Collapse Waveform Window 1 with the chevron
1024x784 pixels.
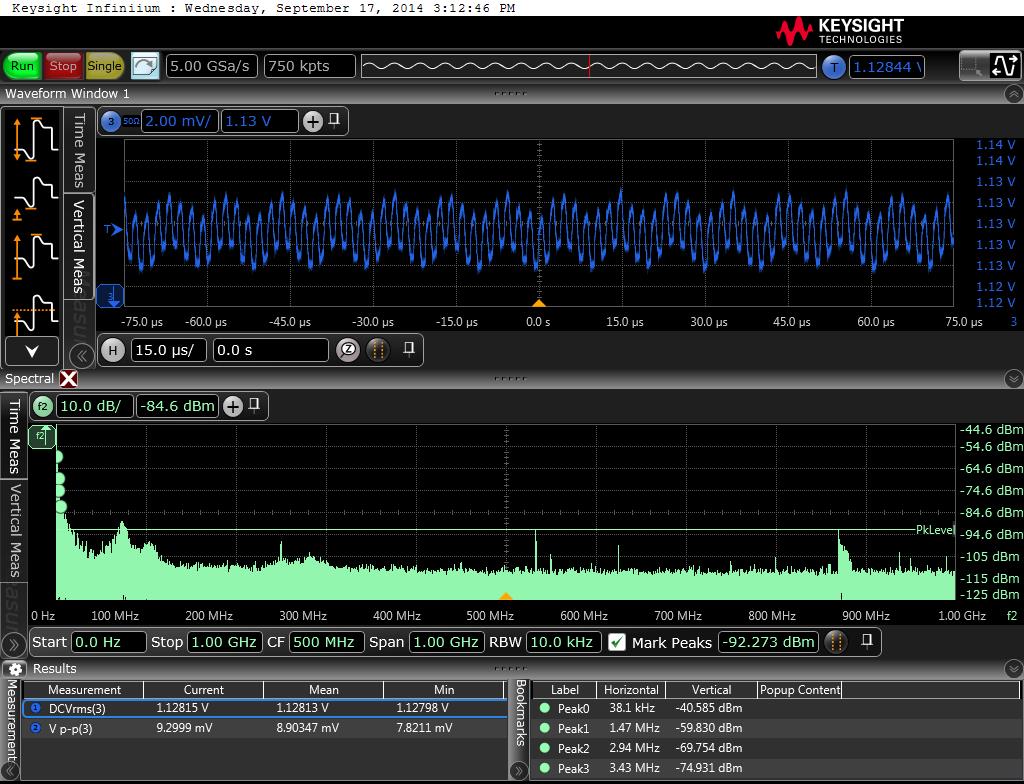click(1012, 94)
